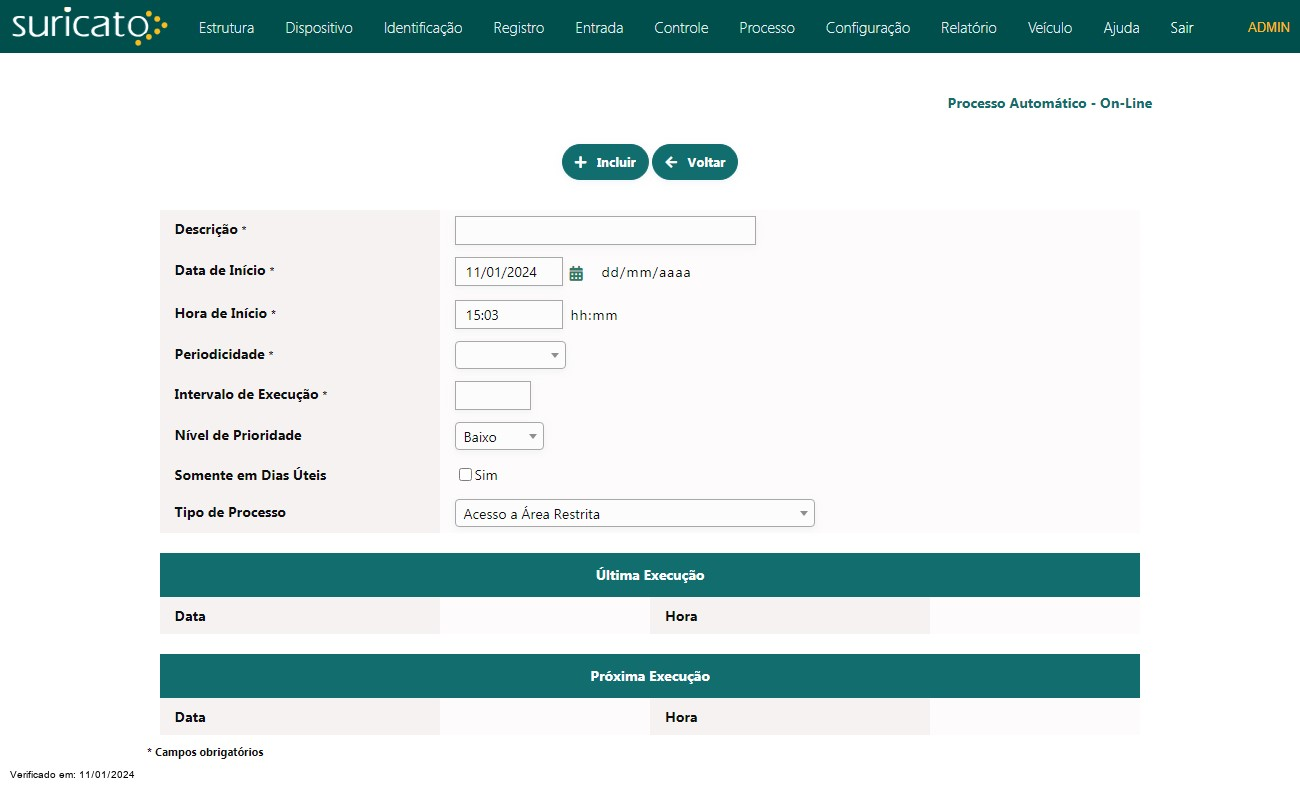Click into the Descrição text field
The width and height of the screenshot is (1300, 789).
pos(605,231)
